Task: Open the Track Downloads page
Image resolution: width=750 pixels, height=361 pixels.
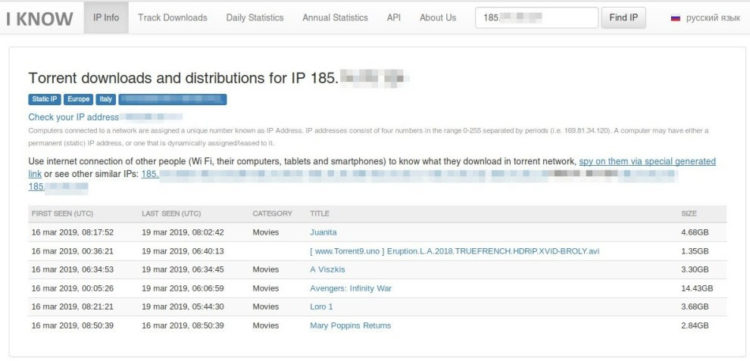Action: [x=173, y=18]
